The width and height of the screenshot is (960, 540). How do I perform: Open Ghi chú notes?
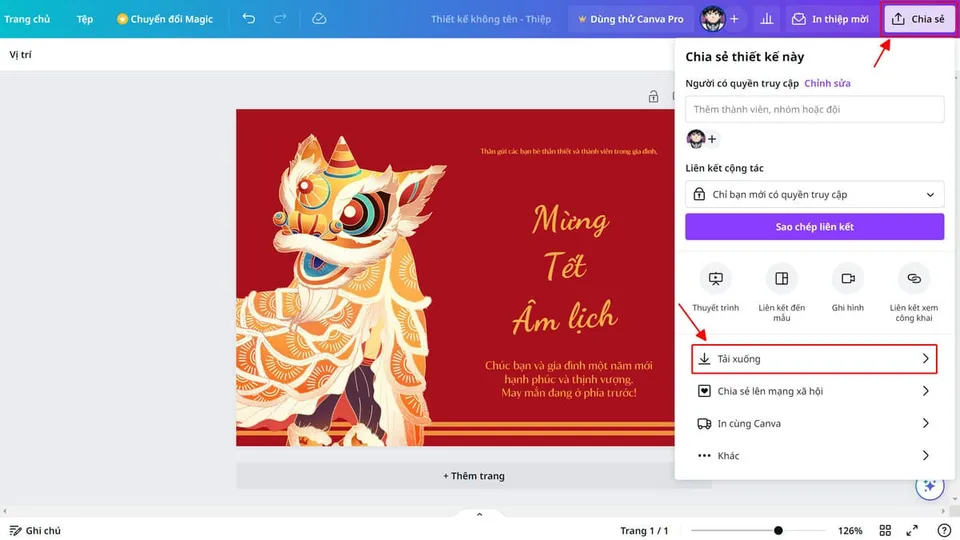[x=35, y=530]
